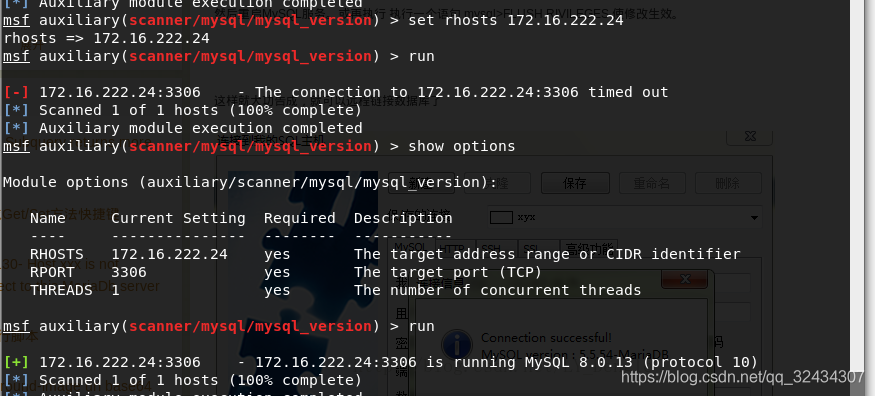
Task: Open the saved connections dropdown showing xyx
Action: pyautogui.click(x=624, y=218)
